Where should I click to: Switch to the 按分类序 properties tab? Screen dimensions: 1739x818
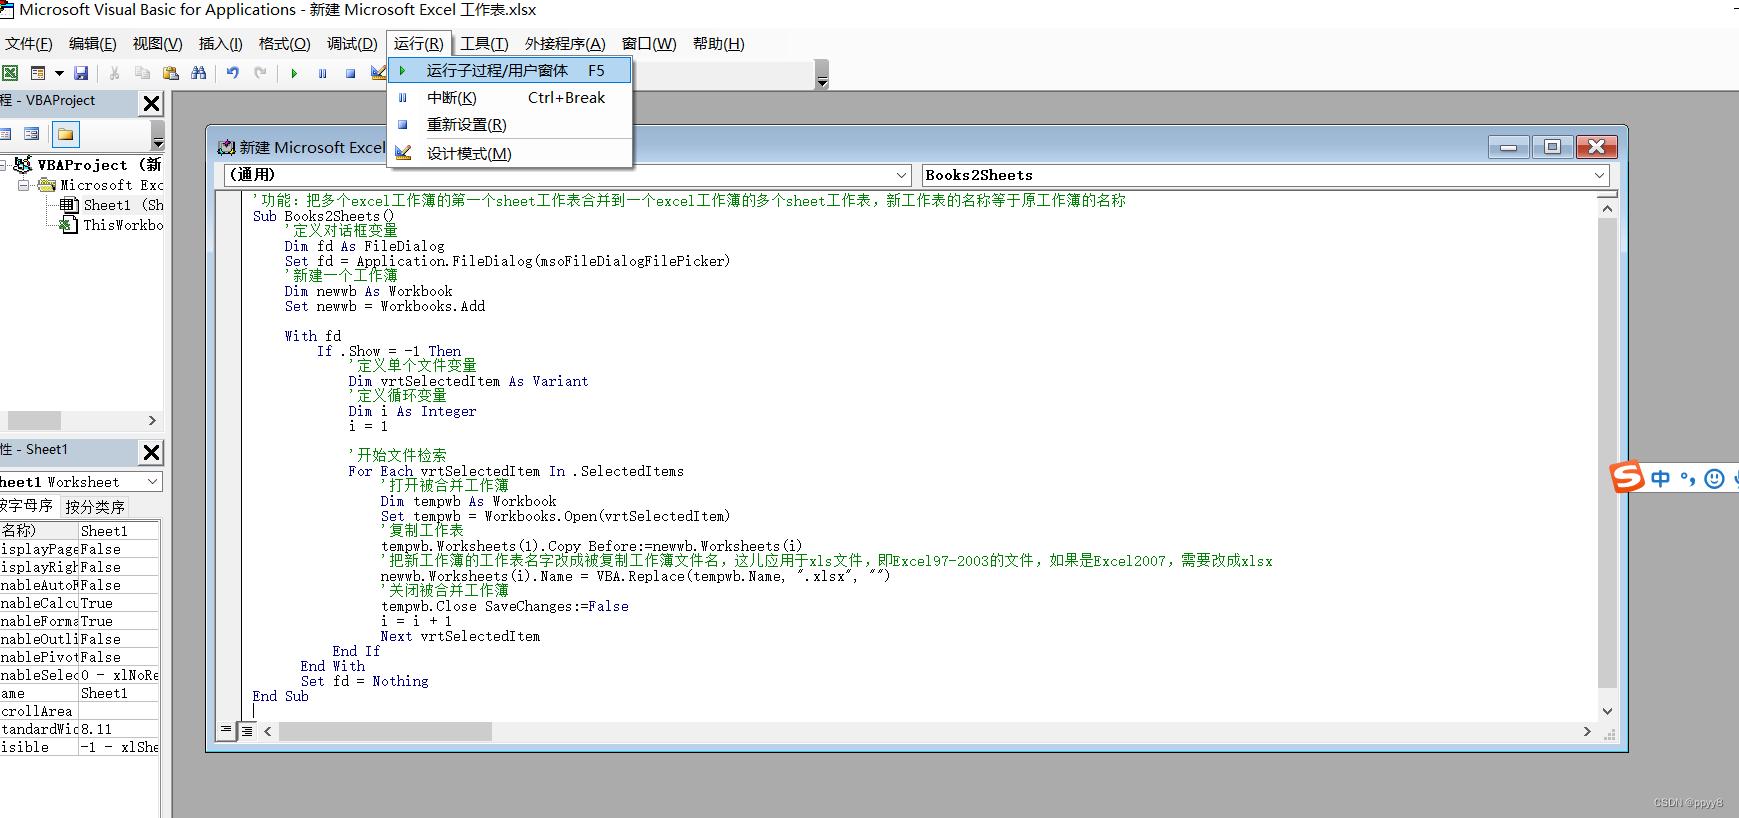pos(95,507)
